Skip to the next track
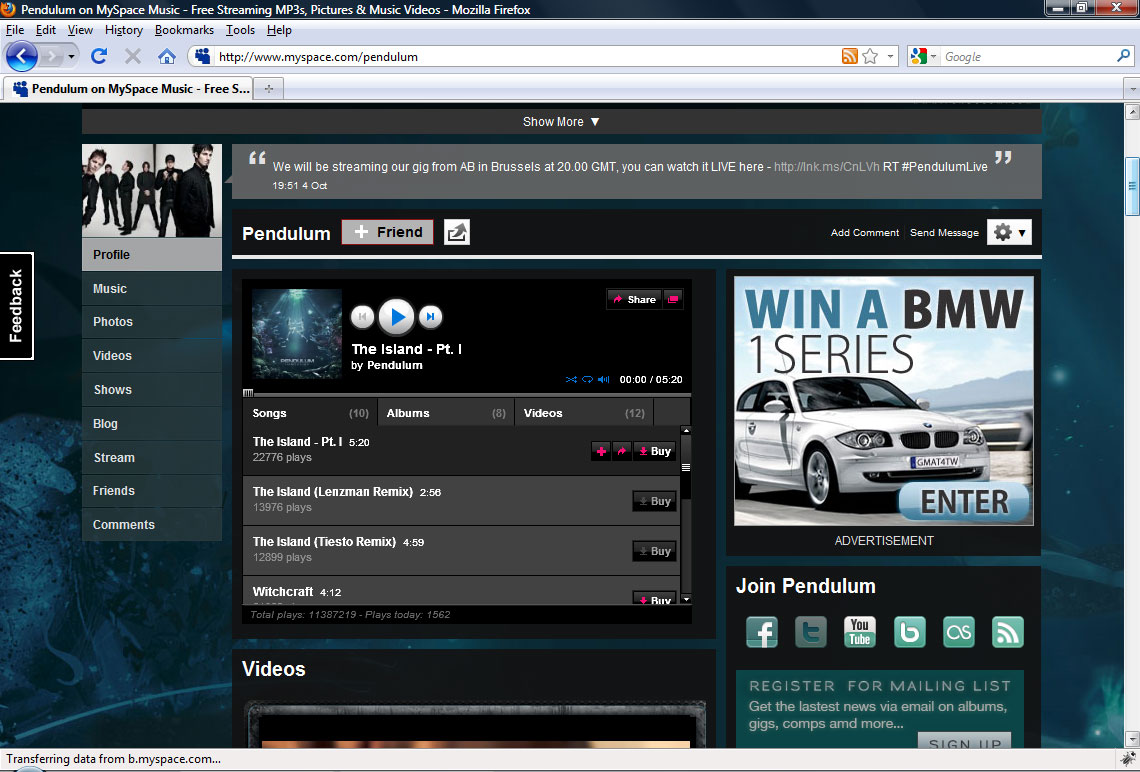The image size is (1140, 772). click(x=430, y=316)
